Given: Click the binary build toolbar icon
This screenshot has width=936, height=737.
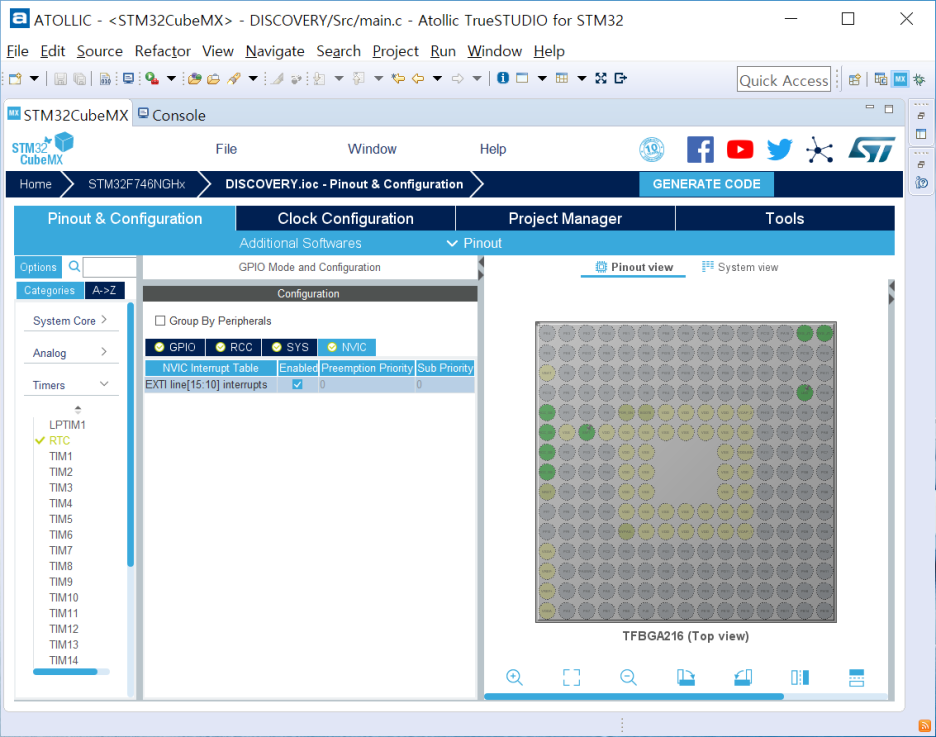Looking at the screenshot, I should 106,78.
